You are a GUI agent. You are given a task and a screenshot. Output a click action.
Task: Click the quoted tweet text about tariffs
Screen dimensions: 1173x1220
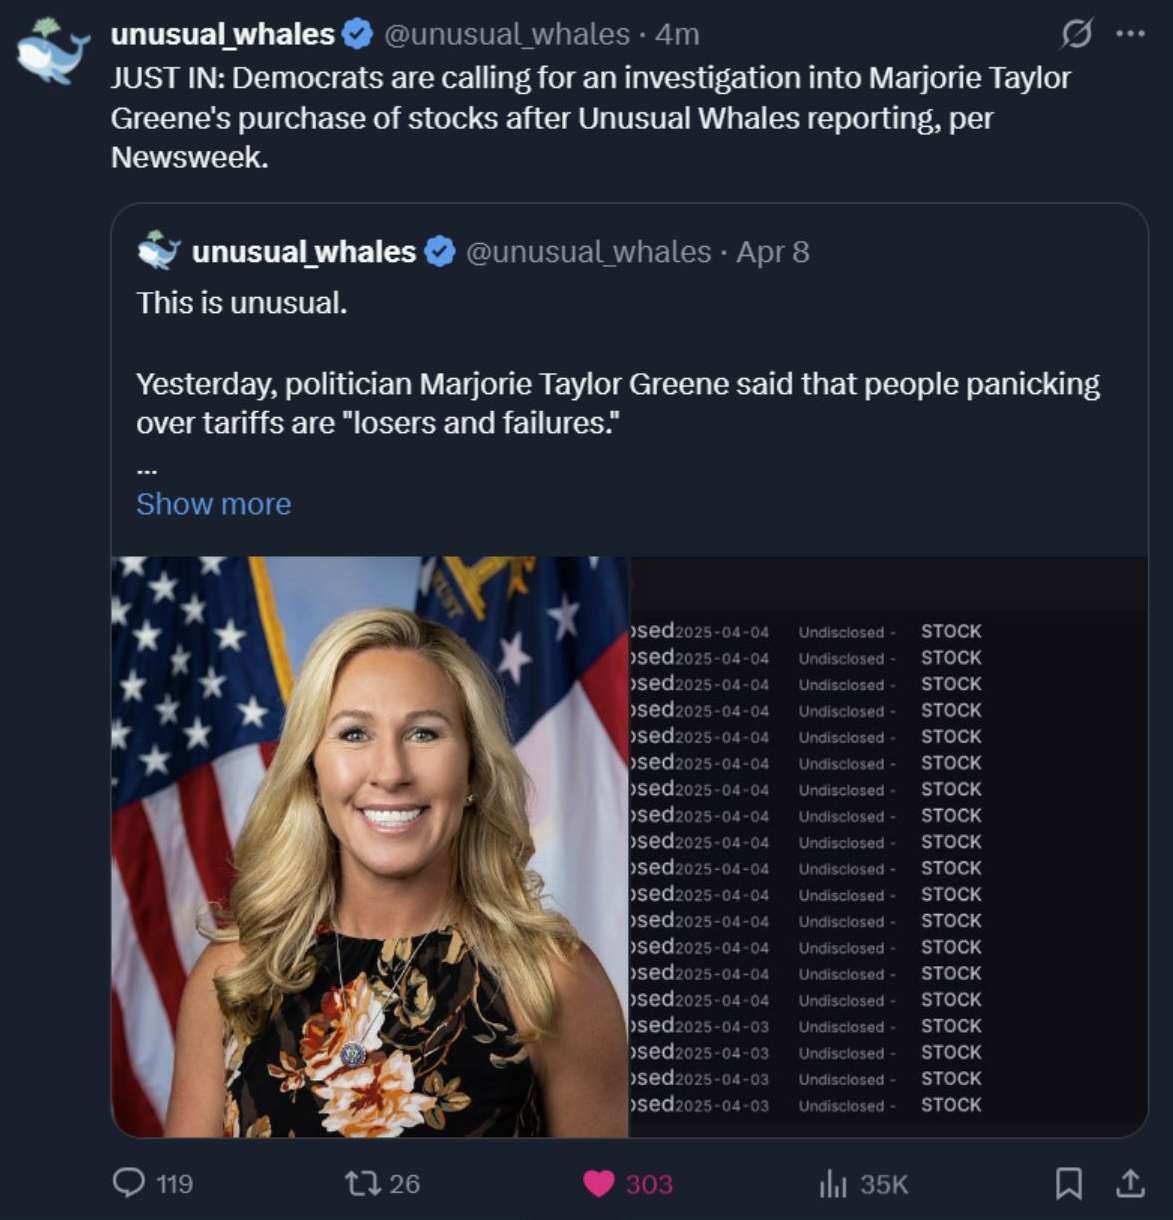point(617,403)
